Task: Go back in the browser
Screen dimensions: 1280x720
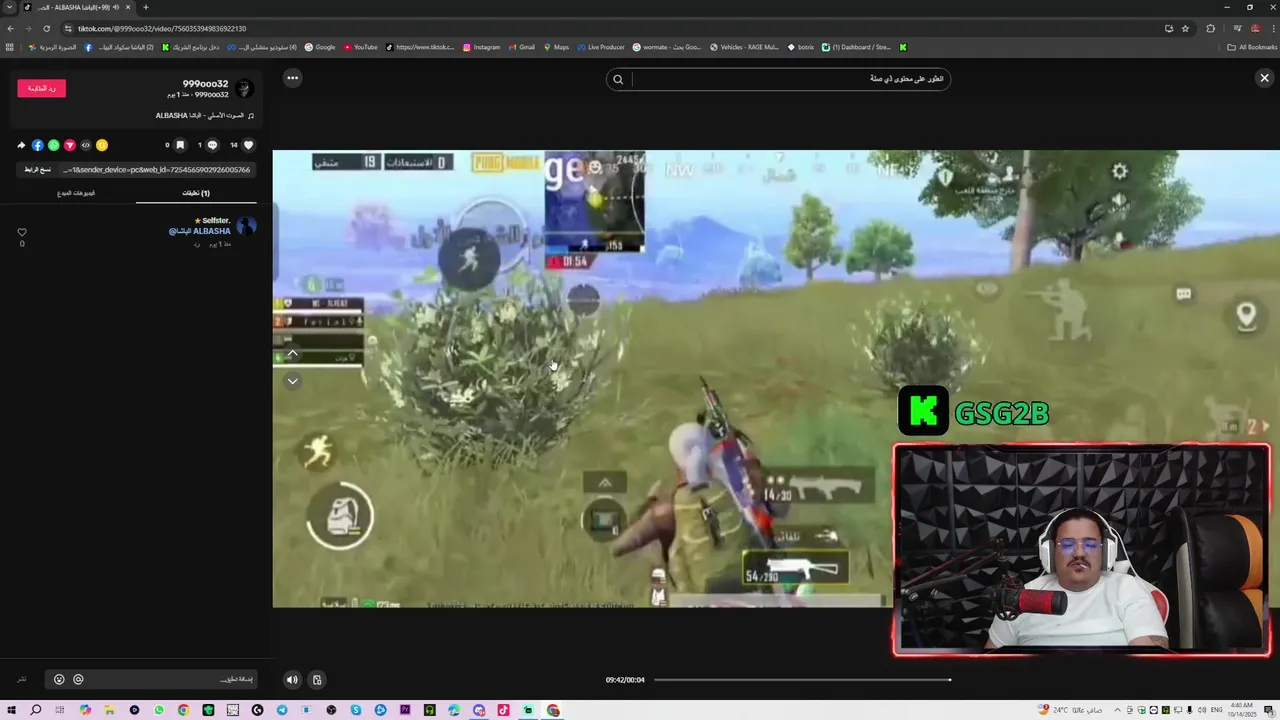Action: coord(10,28)
